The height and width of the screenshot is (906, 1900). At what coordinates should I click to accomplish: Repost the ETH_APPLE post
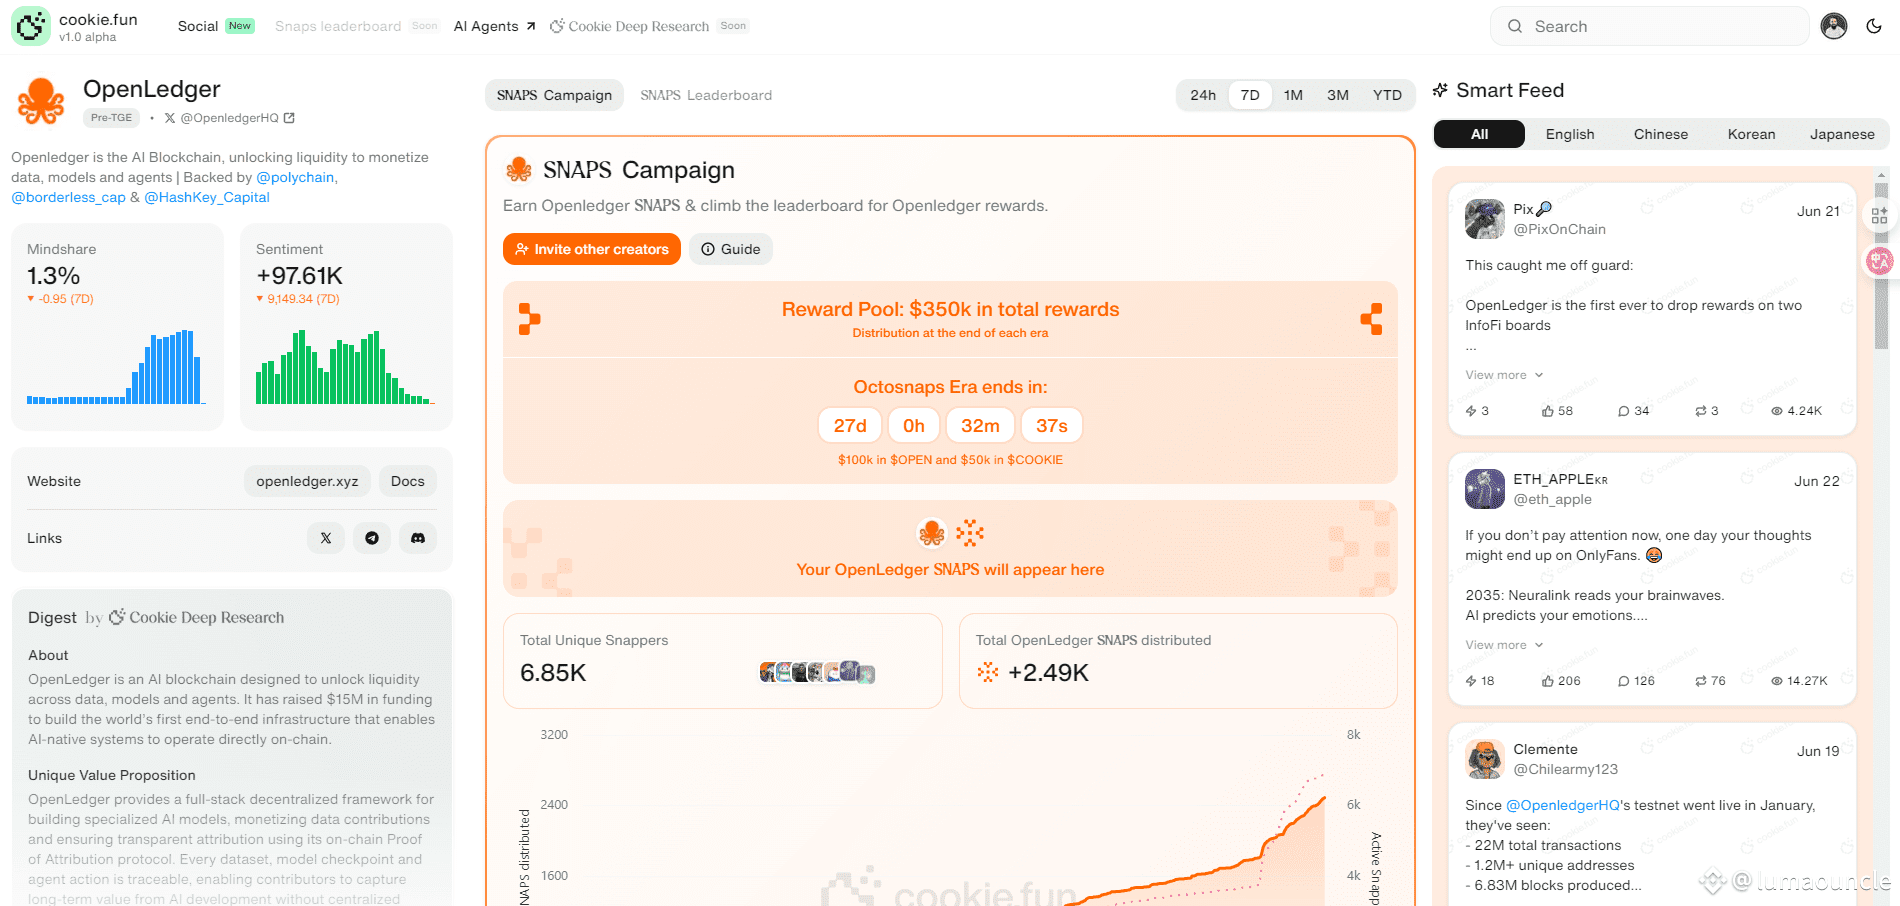tap(1701, 681)
